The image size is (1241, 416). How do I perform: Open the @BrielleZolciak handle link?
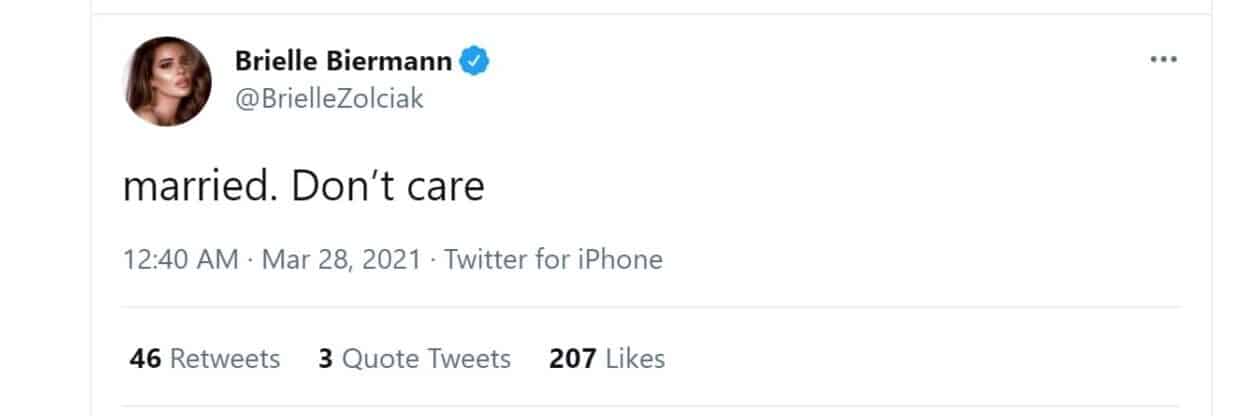329,99
